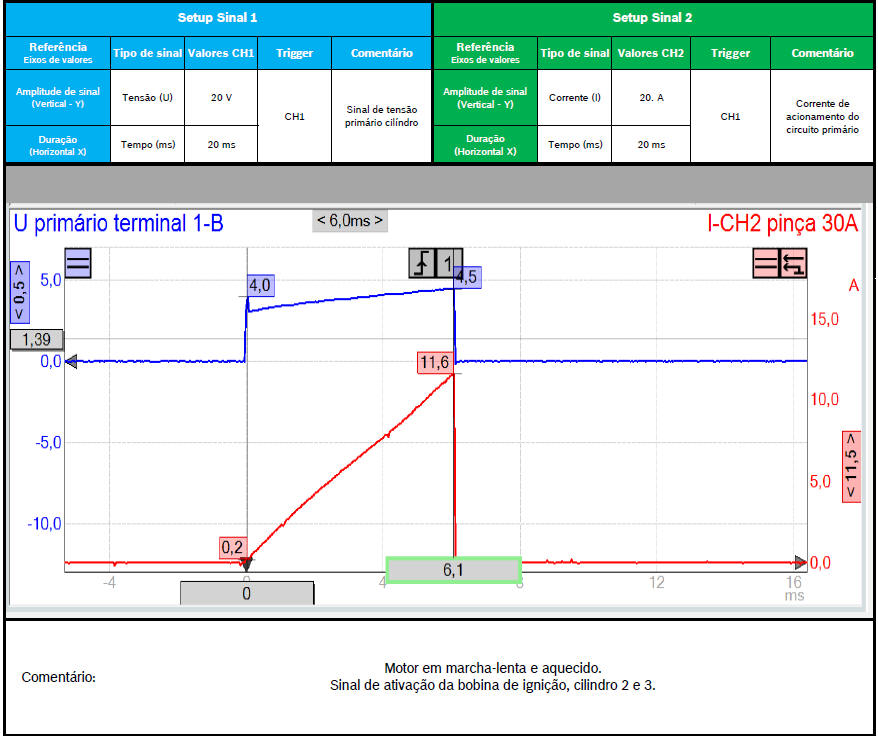The height and width of the screenshot is (736, 878).
Task: Select the Setup Sinal 1 header
Action: coord(217,18)
